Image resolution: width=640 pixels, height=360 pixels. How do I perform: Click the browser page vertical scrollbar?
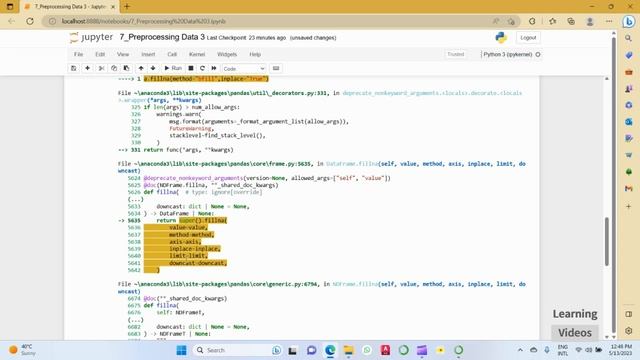(613, 186)
